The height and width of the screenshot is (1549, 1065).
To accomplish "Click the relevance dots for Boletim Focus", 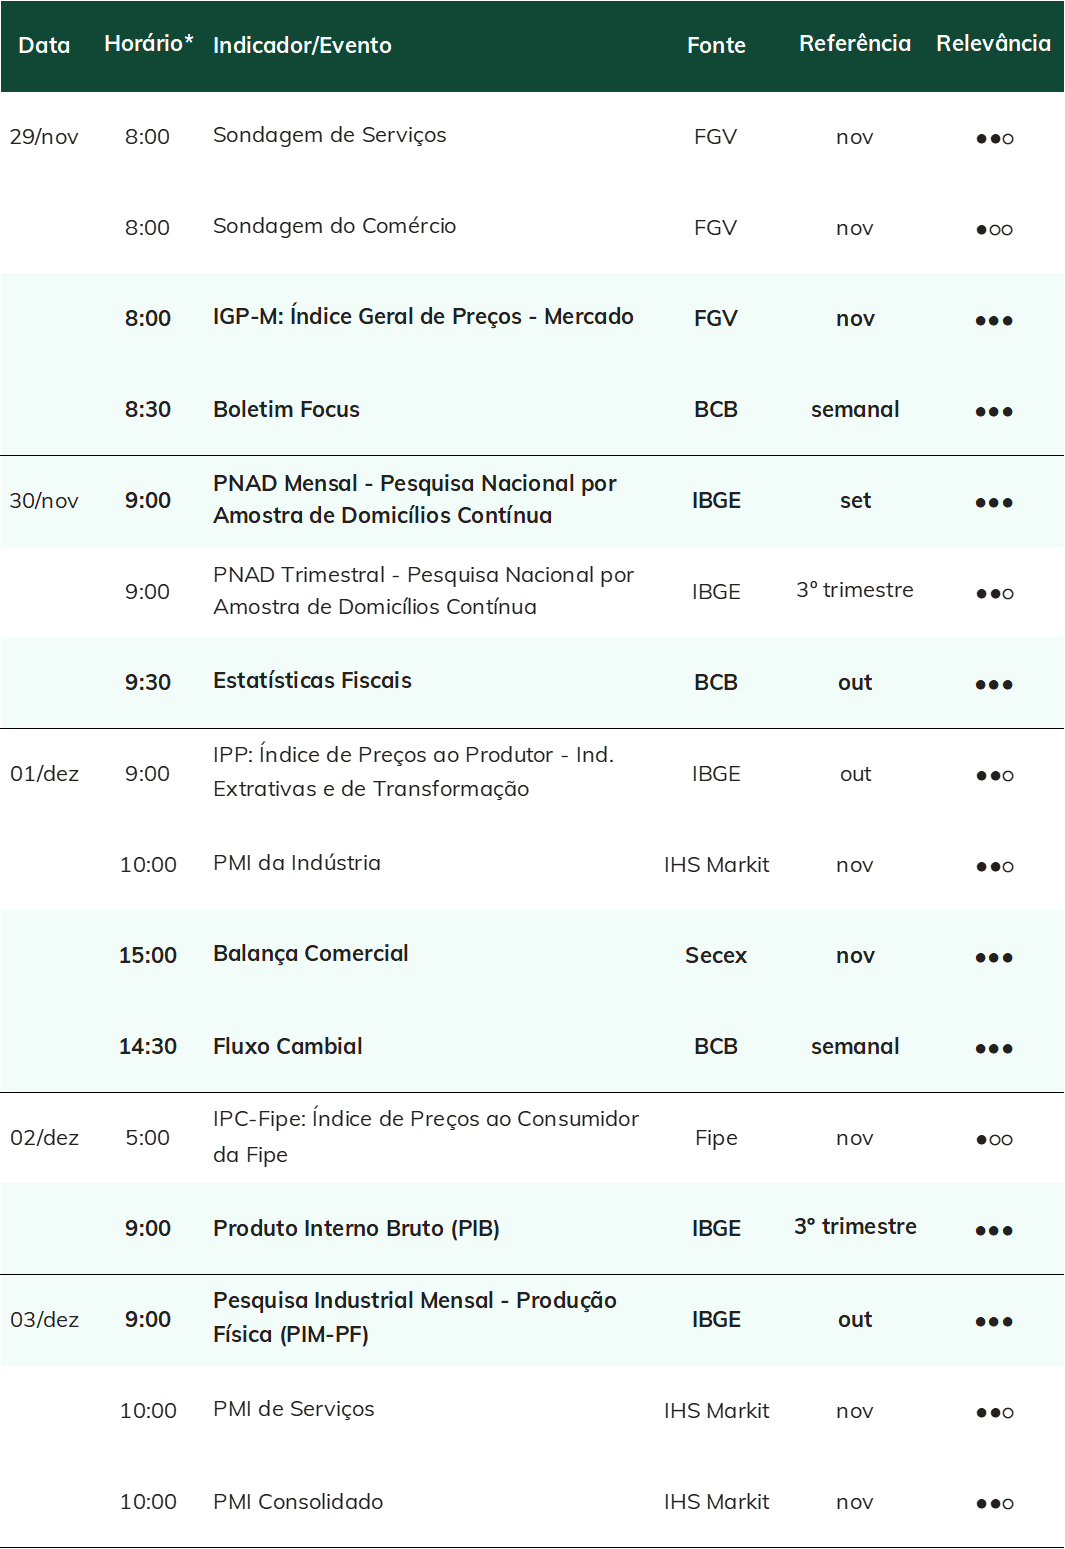I will click(994, 412).
